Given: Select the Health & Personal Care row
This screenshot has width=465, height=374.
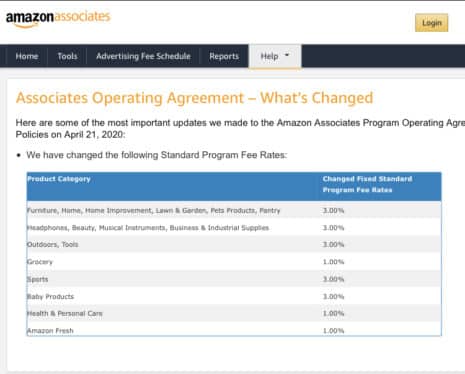Looking at the screenshot, I should pyautogui.click(x=234, y=313).
